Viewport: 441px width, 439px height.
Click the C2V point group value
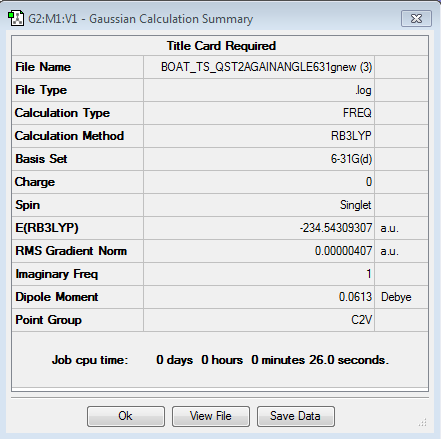point(361,320)
